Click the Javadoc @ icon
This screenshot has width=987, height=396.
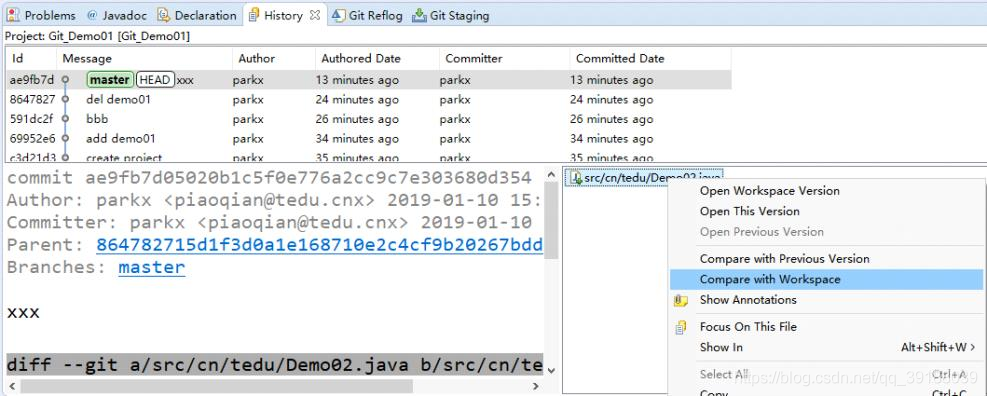92,15
